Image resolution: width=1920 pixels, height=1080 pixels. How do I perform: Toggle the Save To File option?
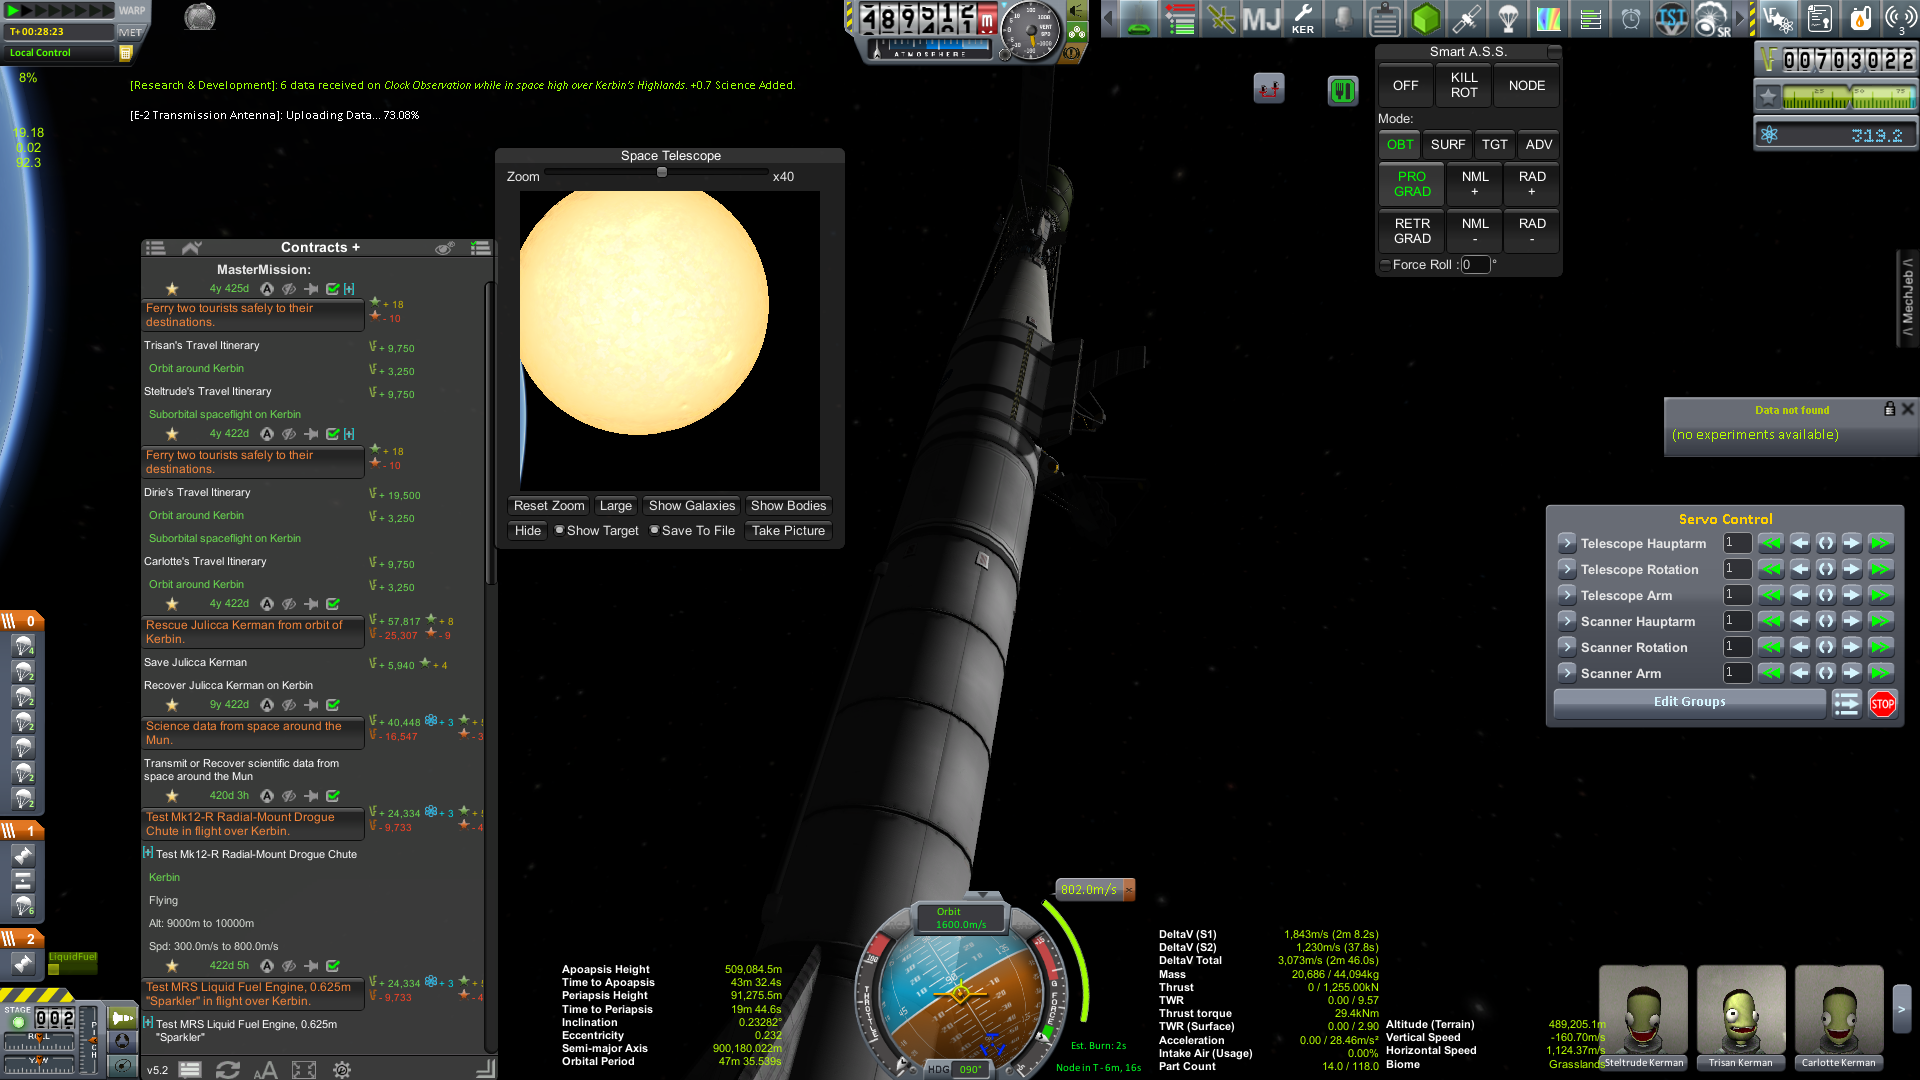(692, 531)
